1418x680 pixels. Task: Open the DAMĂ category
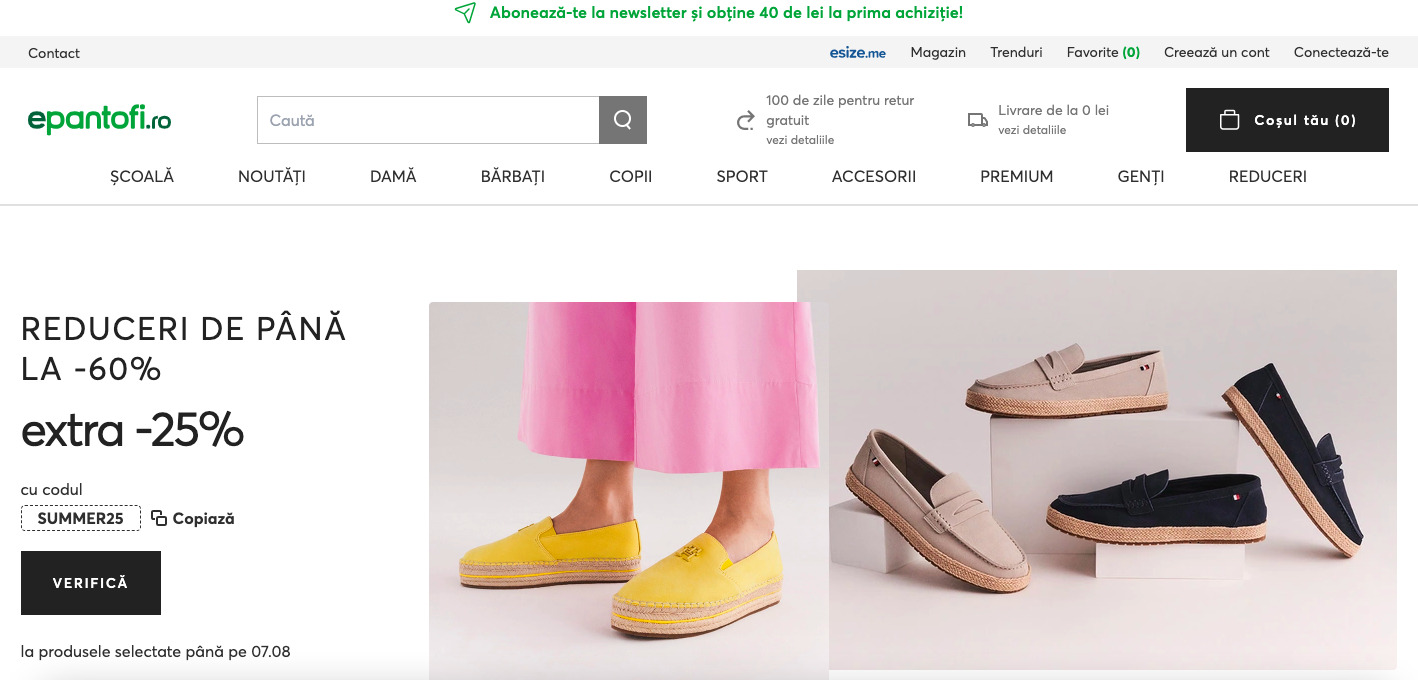pos(393,176)
